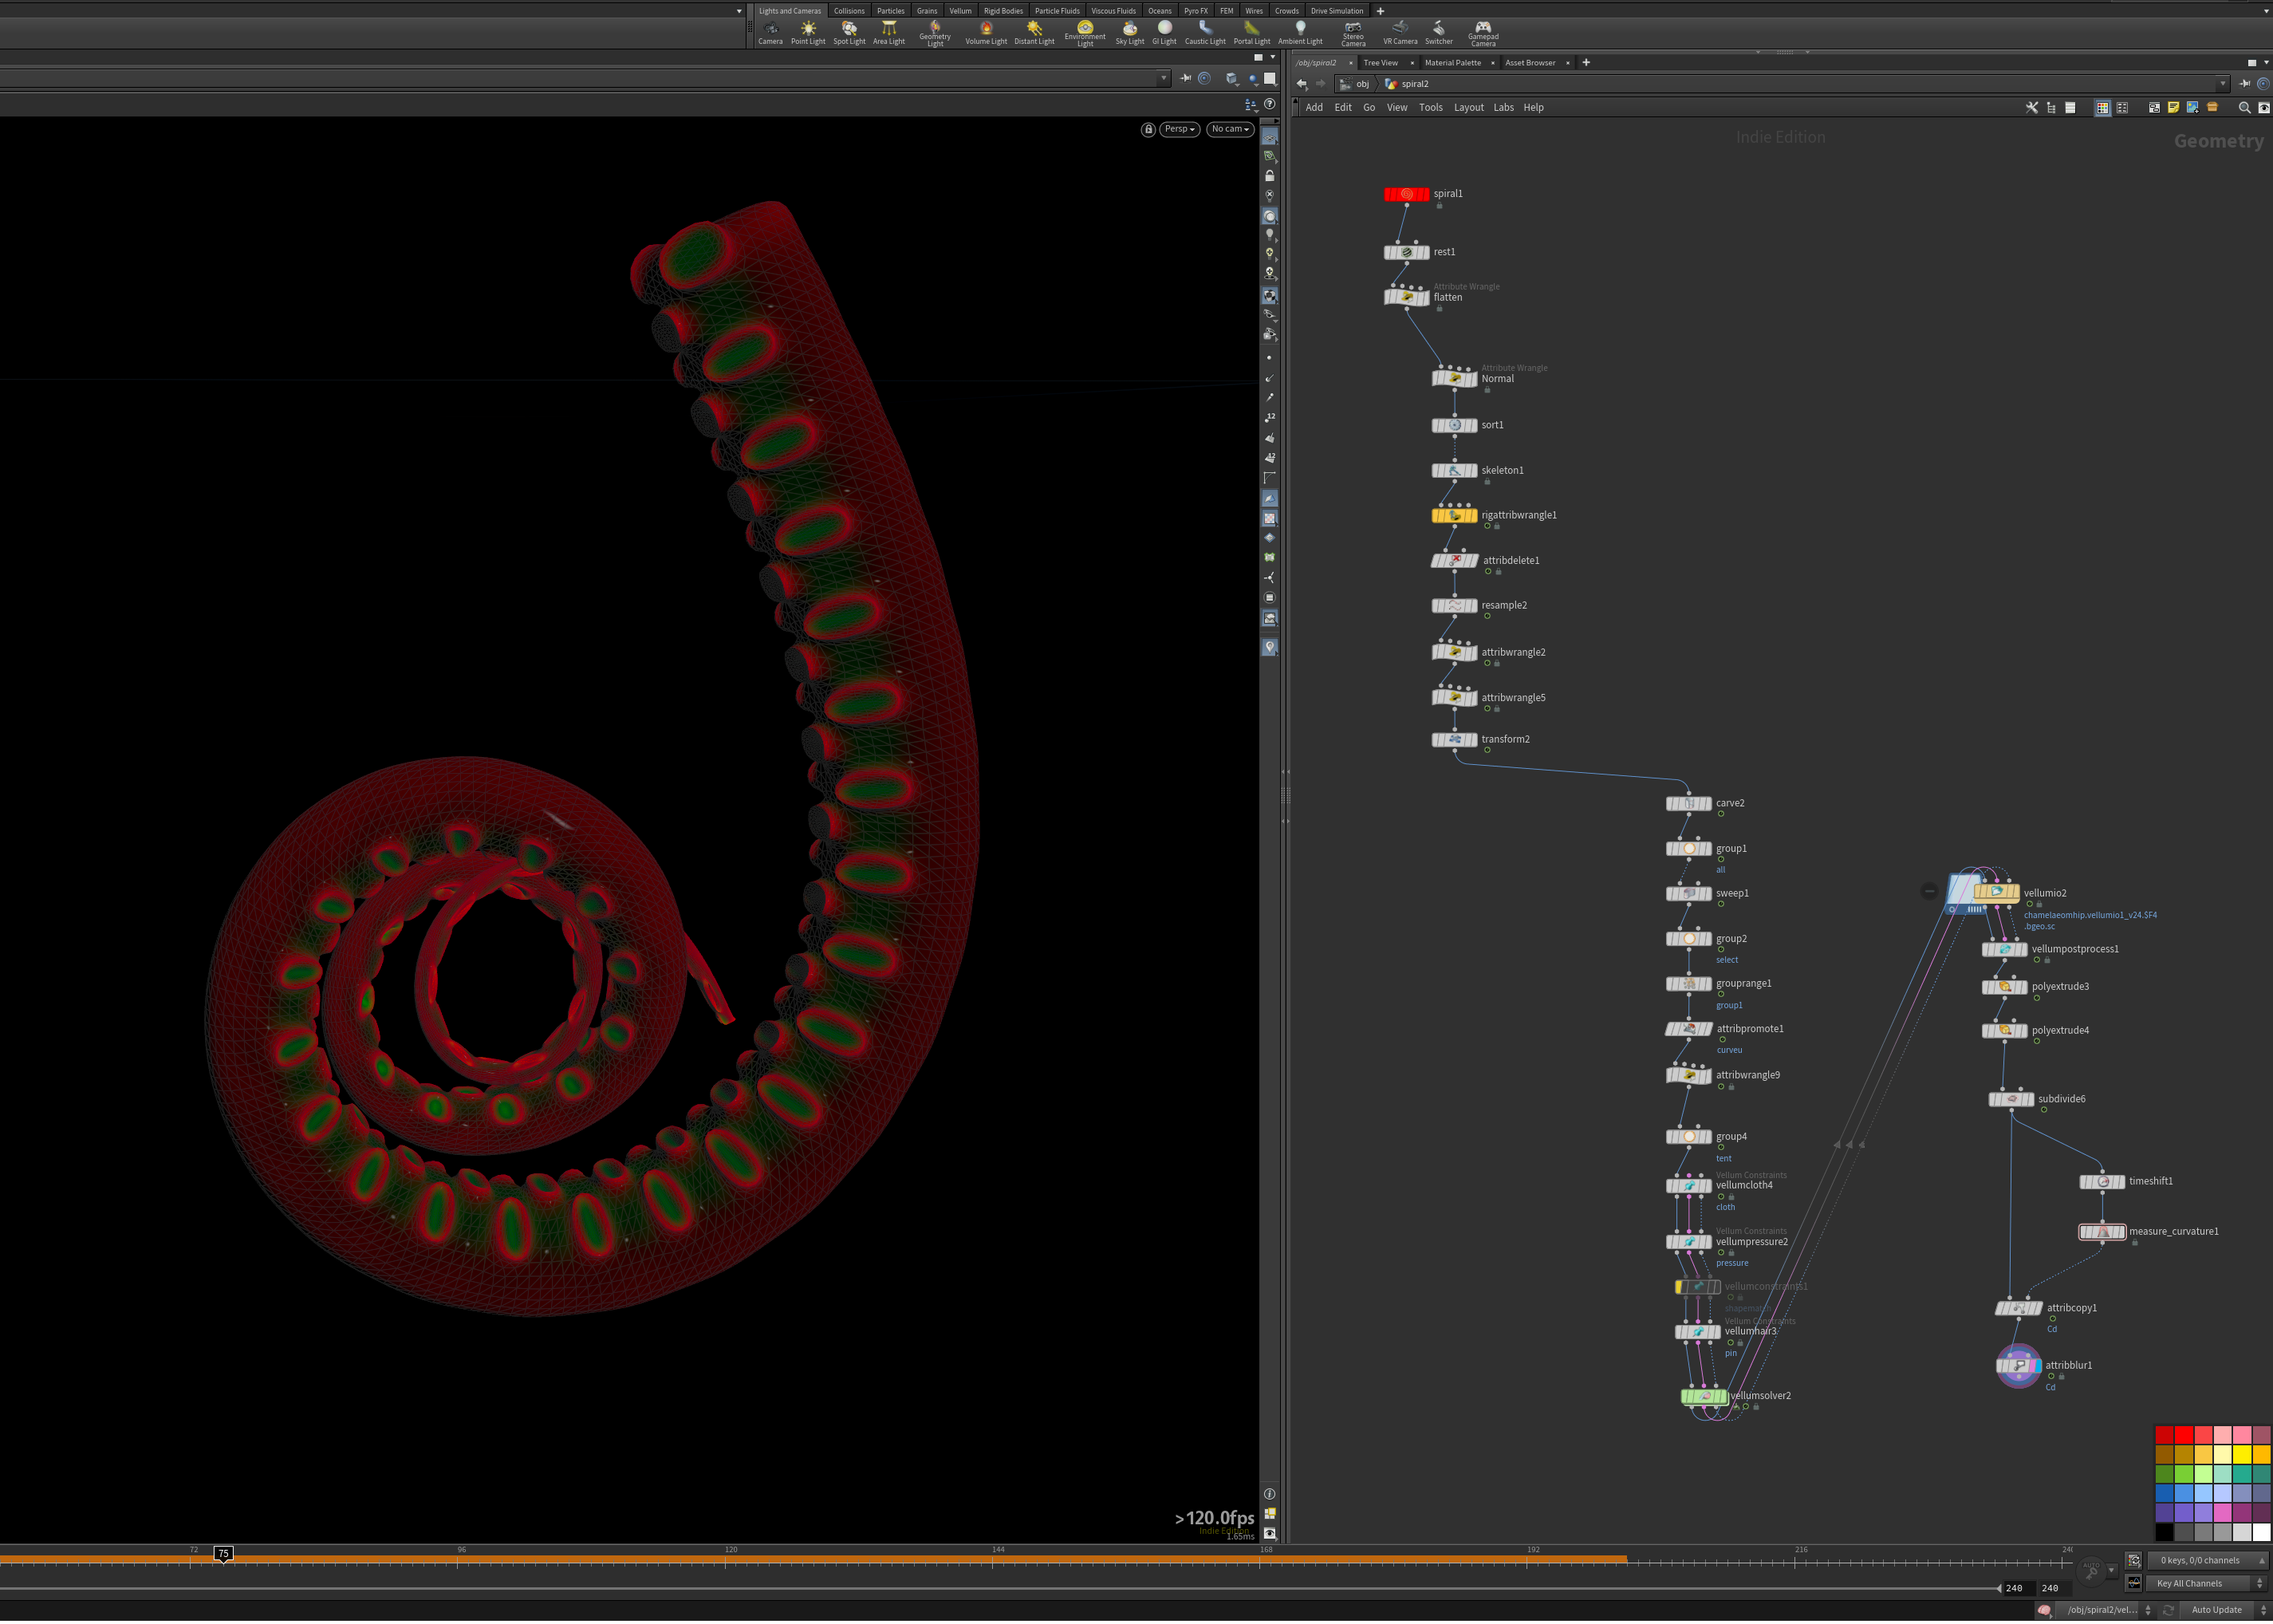The image size is (2273, 1624).
Task: Click the Camera shelf tool
Action: (x=770, y=33)
